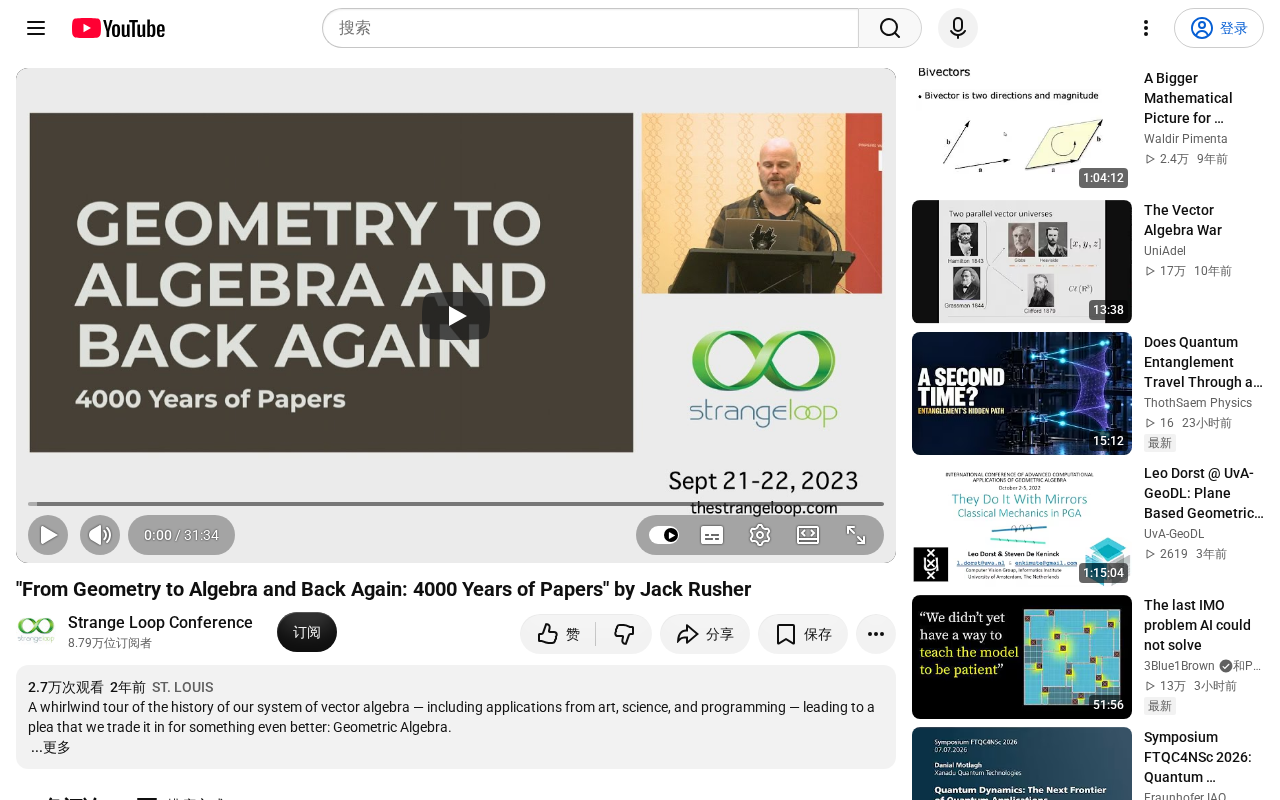
Task: Open video player settings gear
Action: click(x=760, y=535)
